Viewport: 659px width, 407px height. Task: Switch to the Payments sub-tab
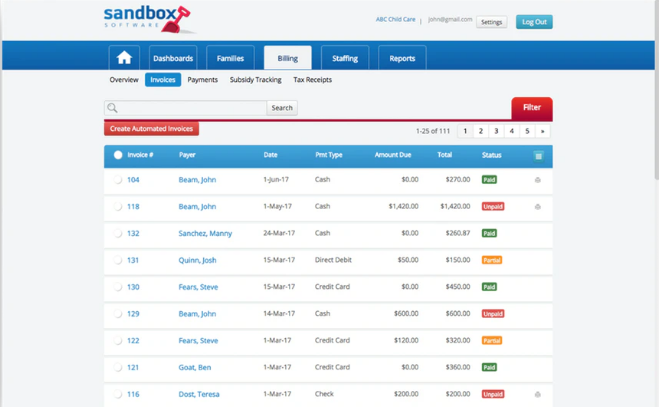click(203, 80)
